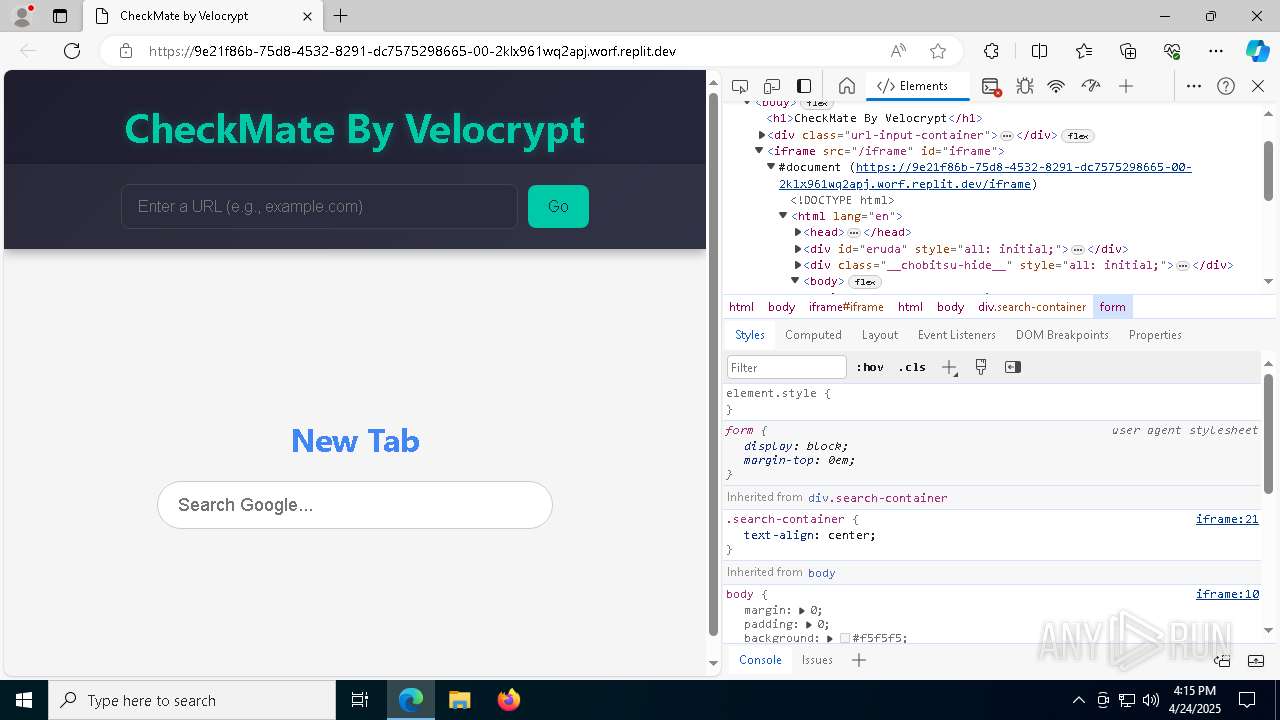Toggle the DevTools activity bar sidebar icon
Screen dimensions: 1280x720
point(804,86)
